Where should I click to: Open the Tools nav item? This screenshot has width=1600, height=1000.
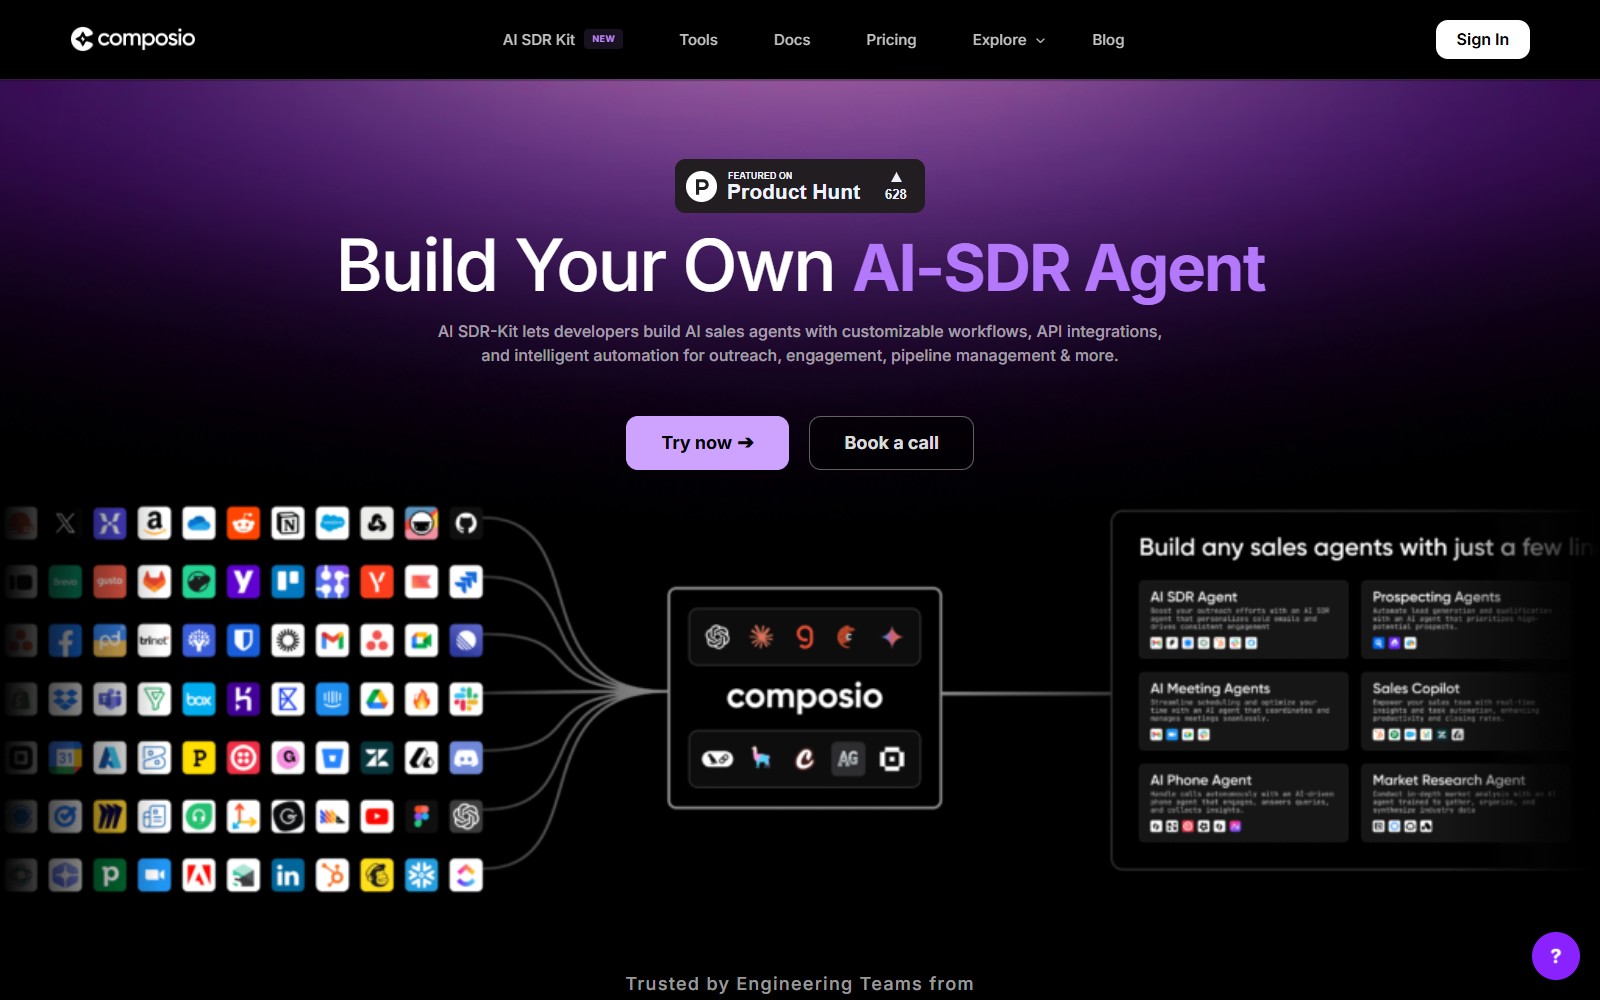(x=698, y=40)
